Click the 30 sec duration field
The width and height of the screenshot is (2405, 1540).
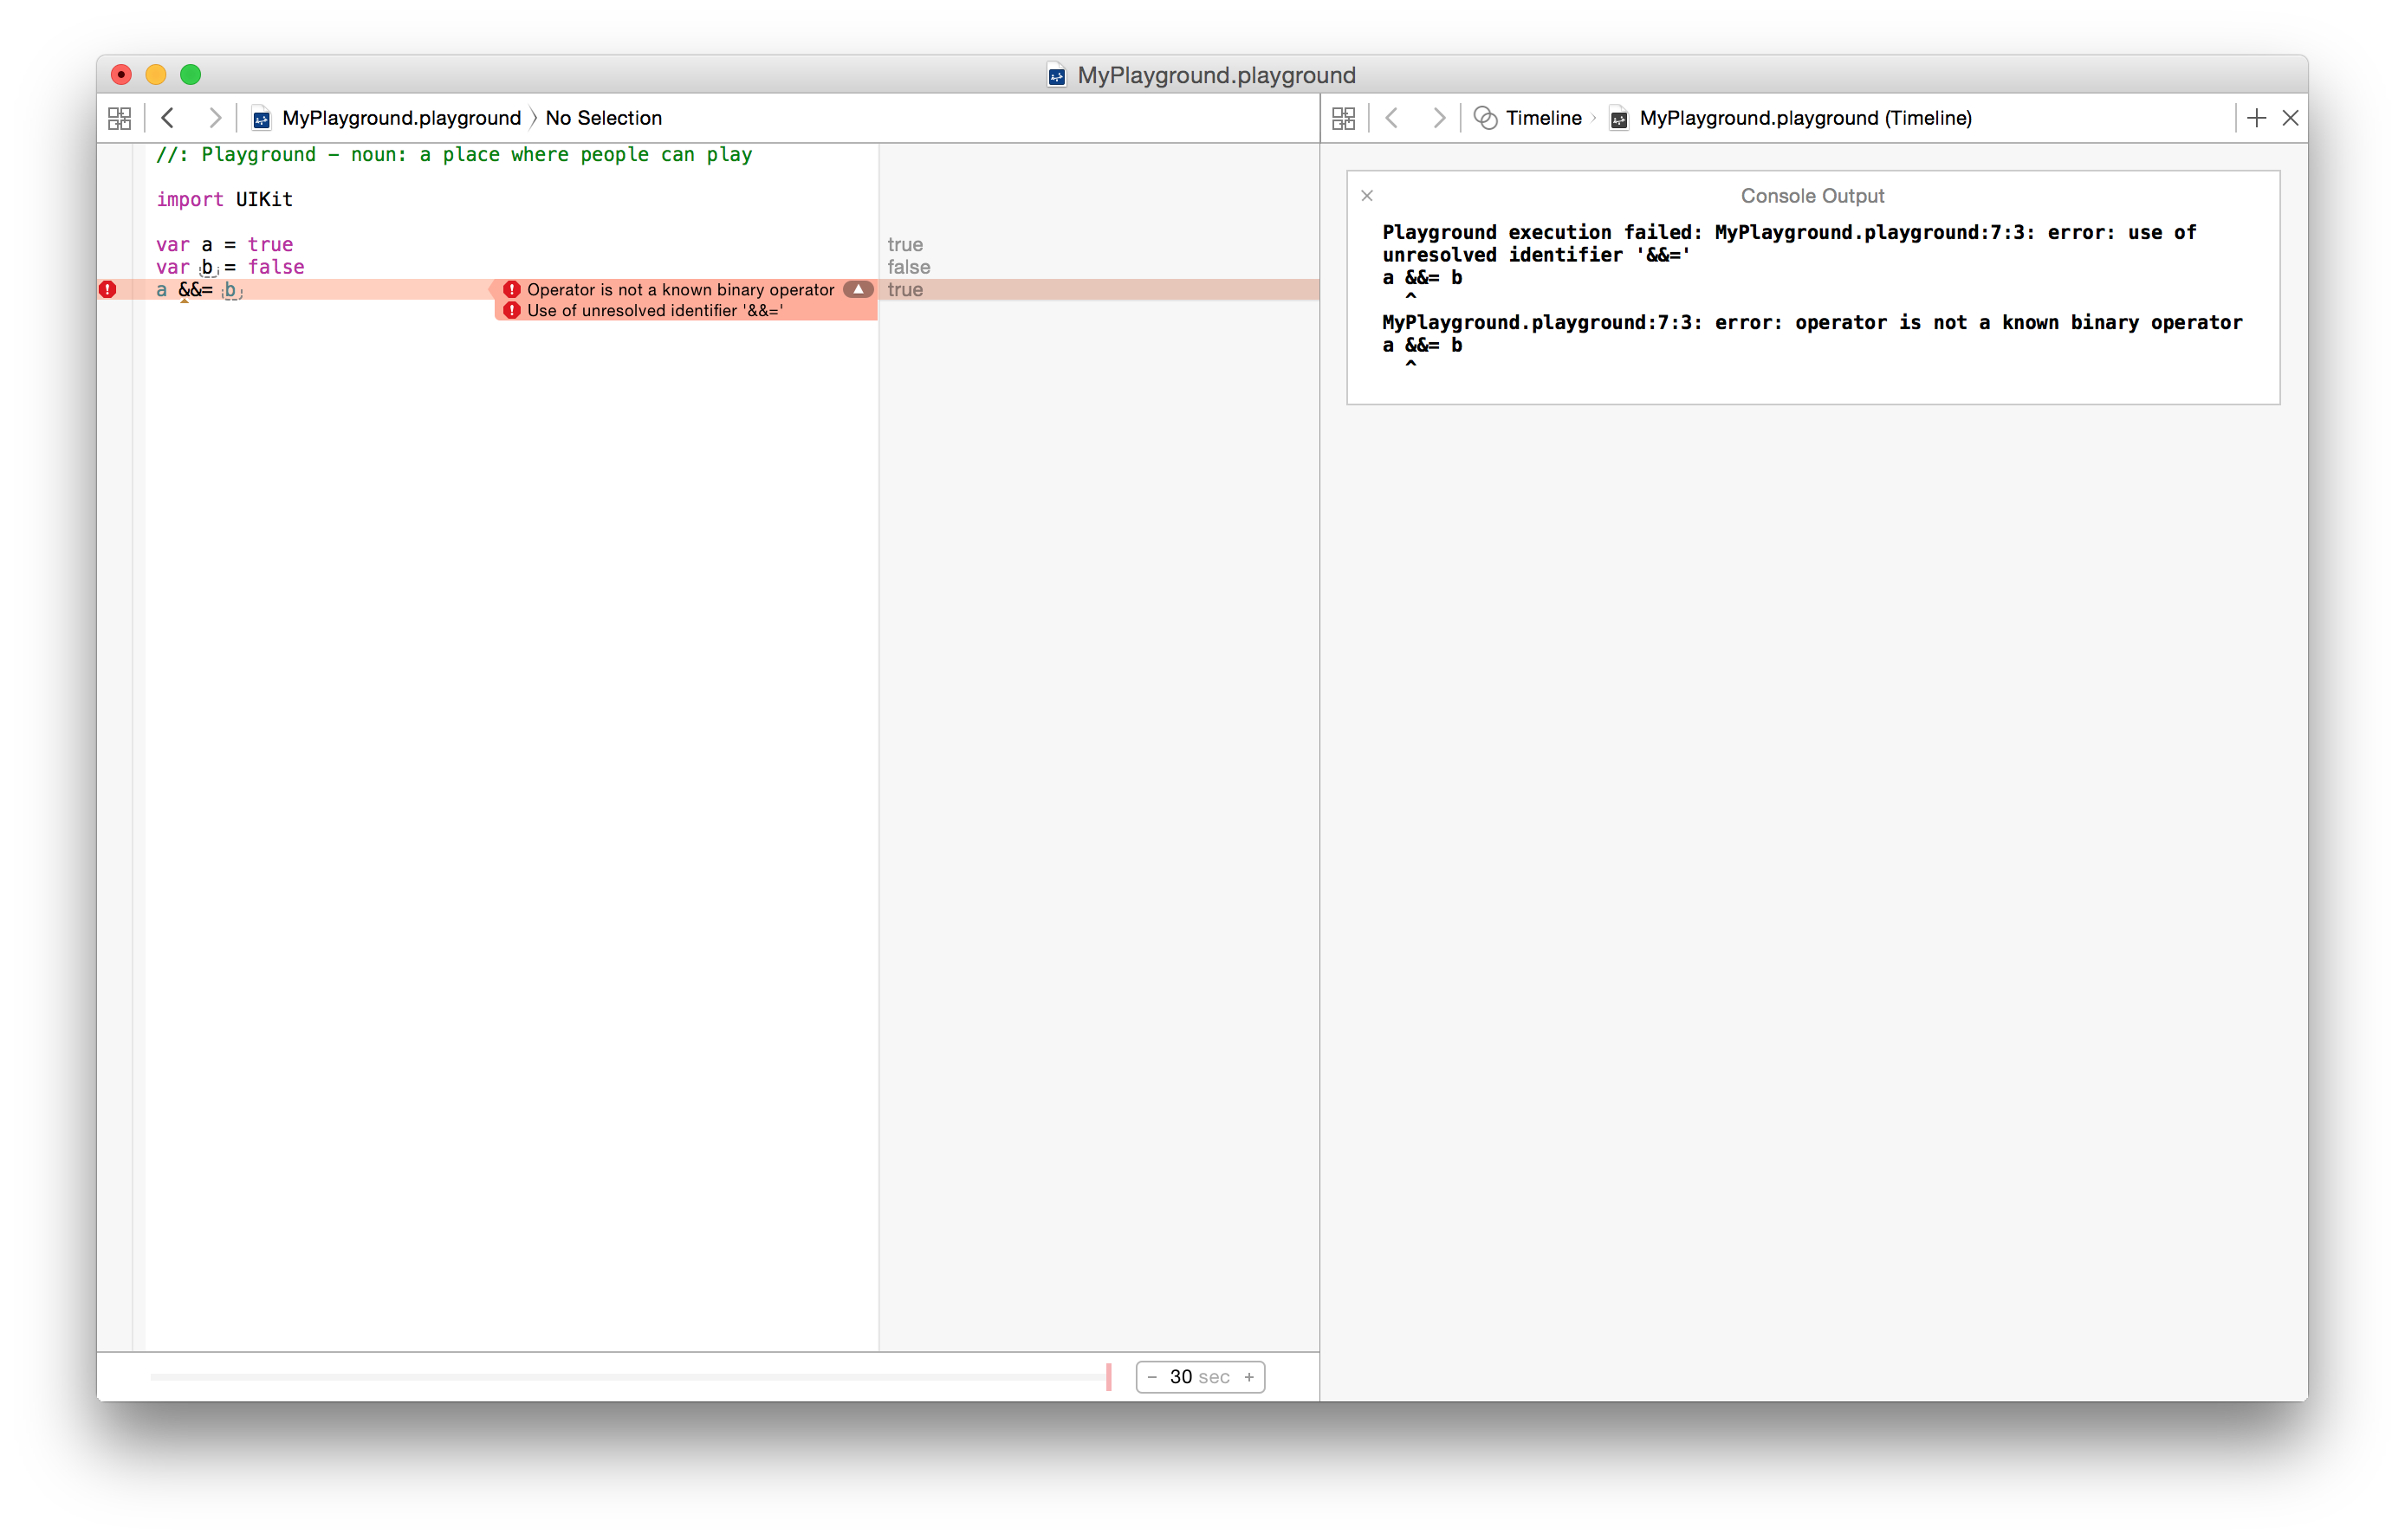click(1199, 1377)
